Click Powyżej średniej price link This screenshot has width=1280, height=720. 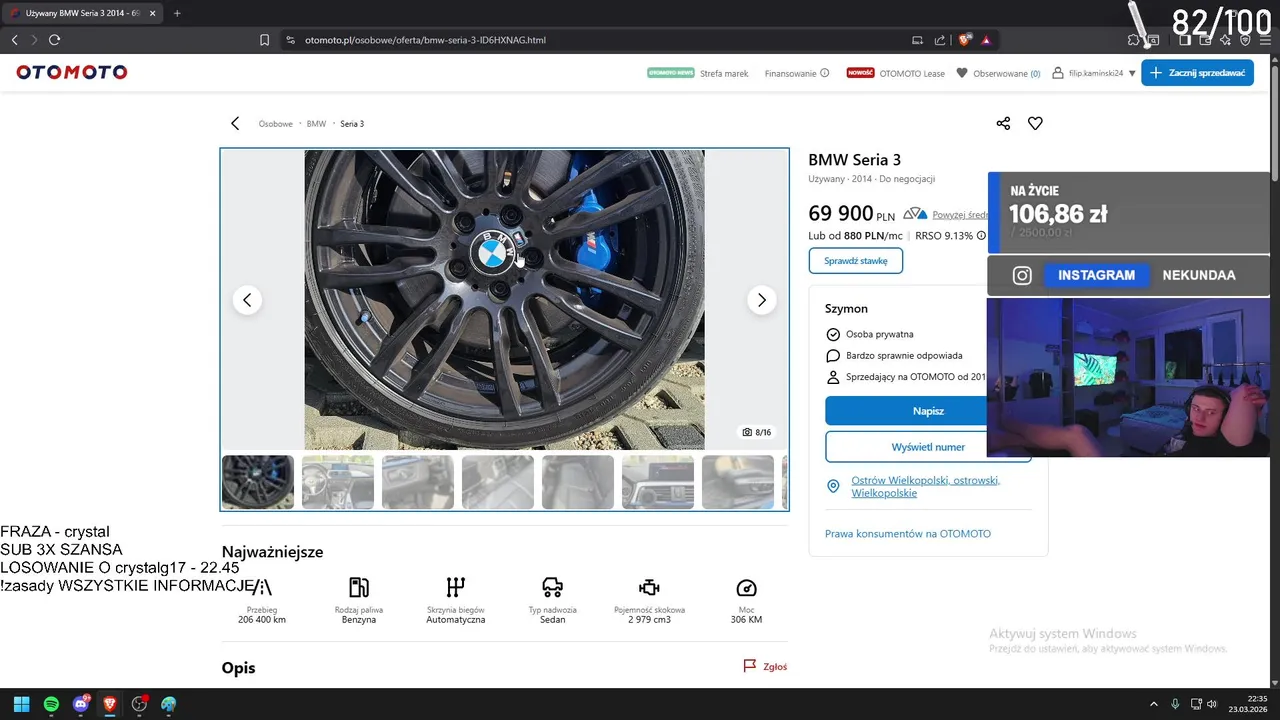point(960,215)
